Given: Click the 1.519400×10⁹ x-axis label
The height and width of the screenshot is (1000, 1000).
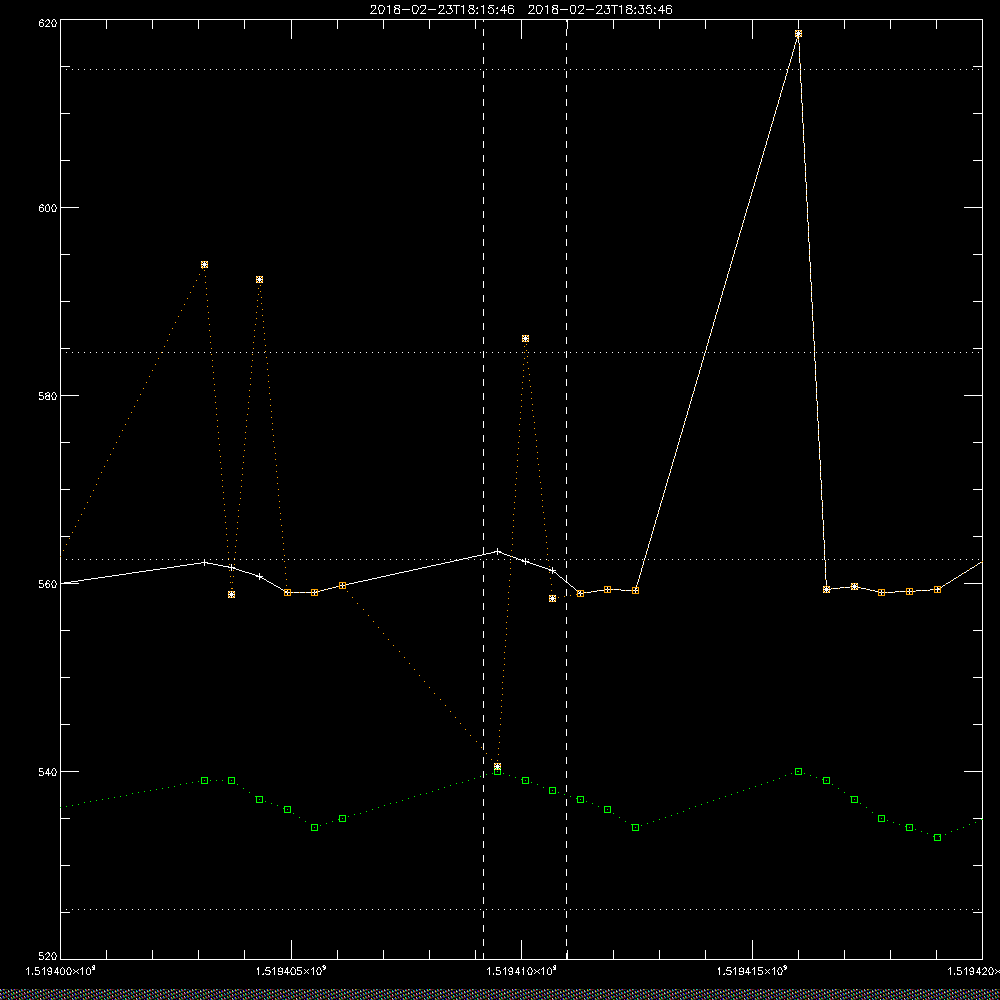Looking at the screenshot, I should 61,971.
